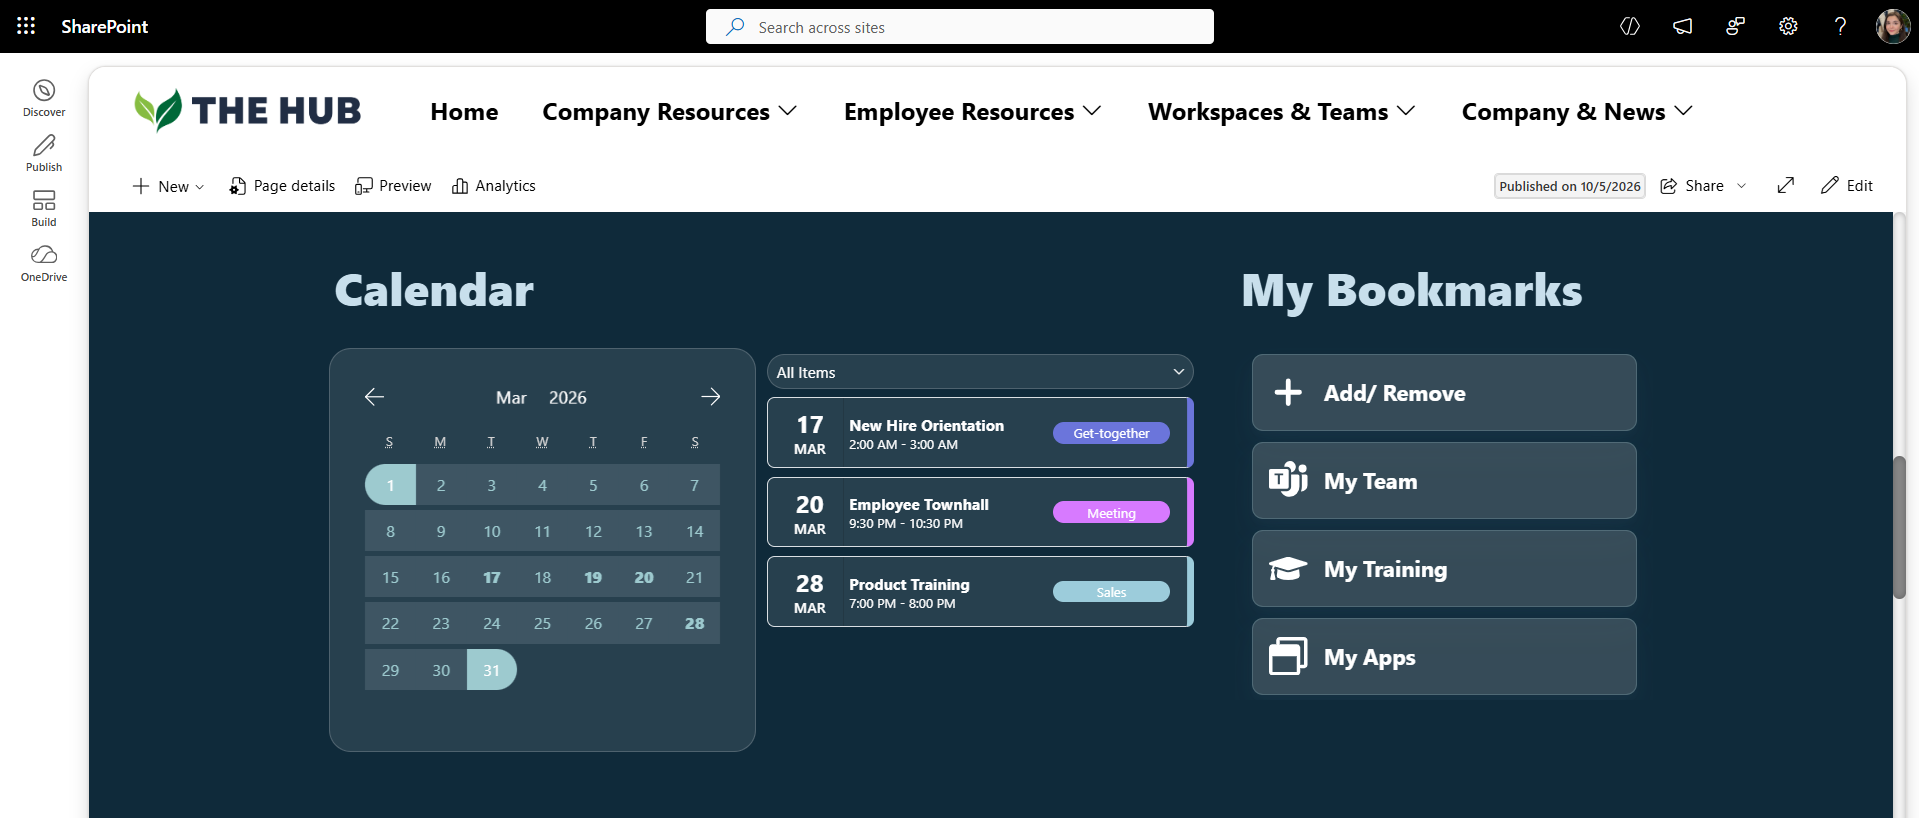Image resolution: width=1919 pixels, height=818 pixels.
Task: Open Discover in the left sidebar
Action: pos(44,98)
